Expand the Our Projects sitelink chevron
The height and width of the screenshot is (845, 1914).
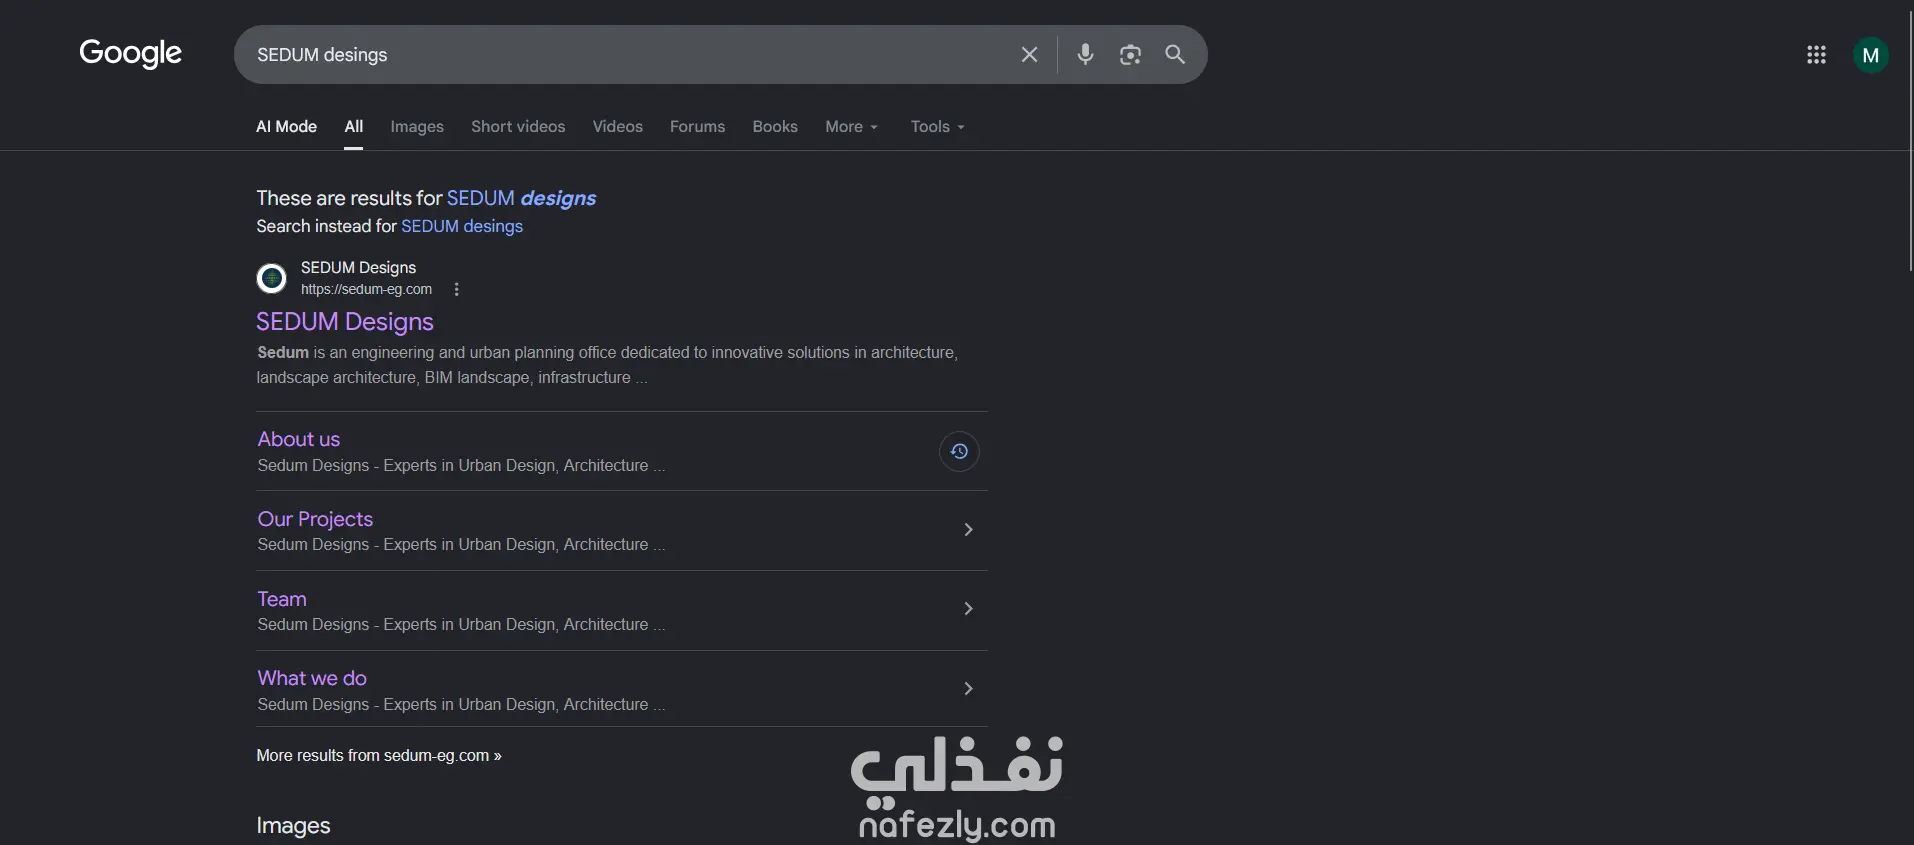coord(968,529)
